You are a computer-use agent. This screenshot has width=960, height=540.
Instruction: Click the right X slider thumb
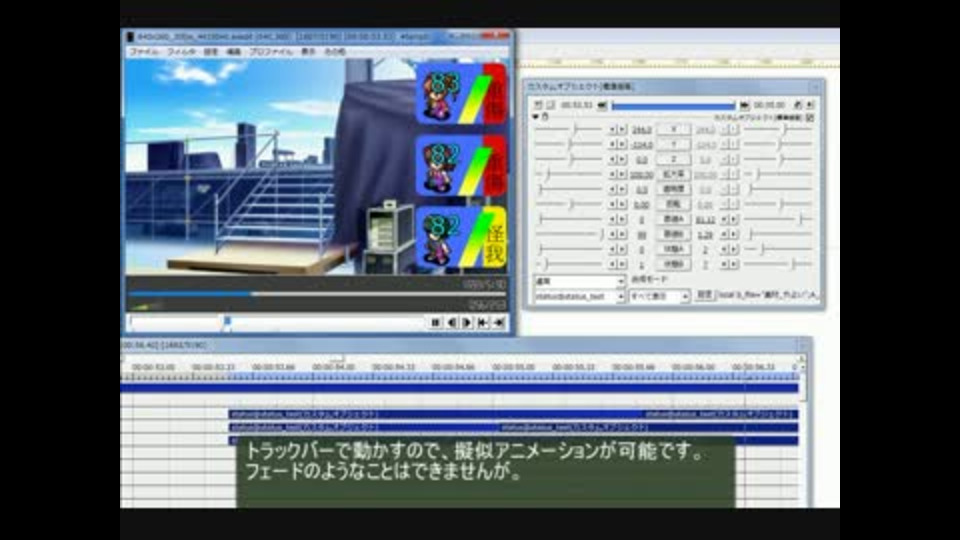784,129
